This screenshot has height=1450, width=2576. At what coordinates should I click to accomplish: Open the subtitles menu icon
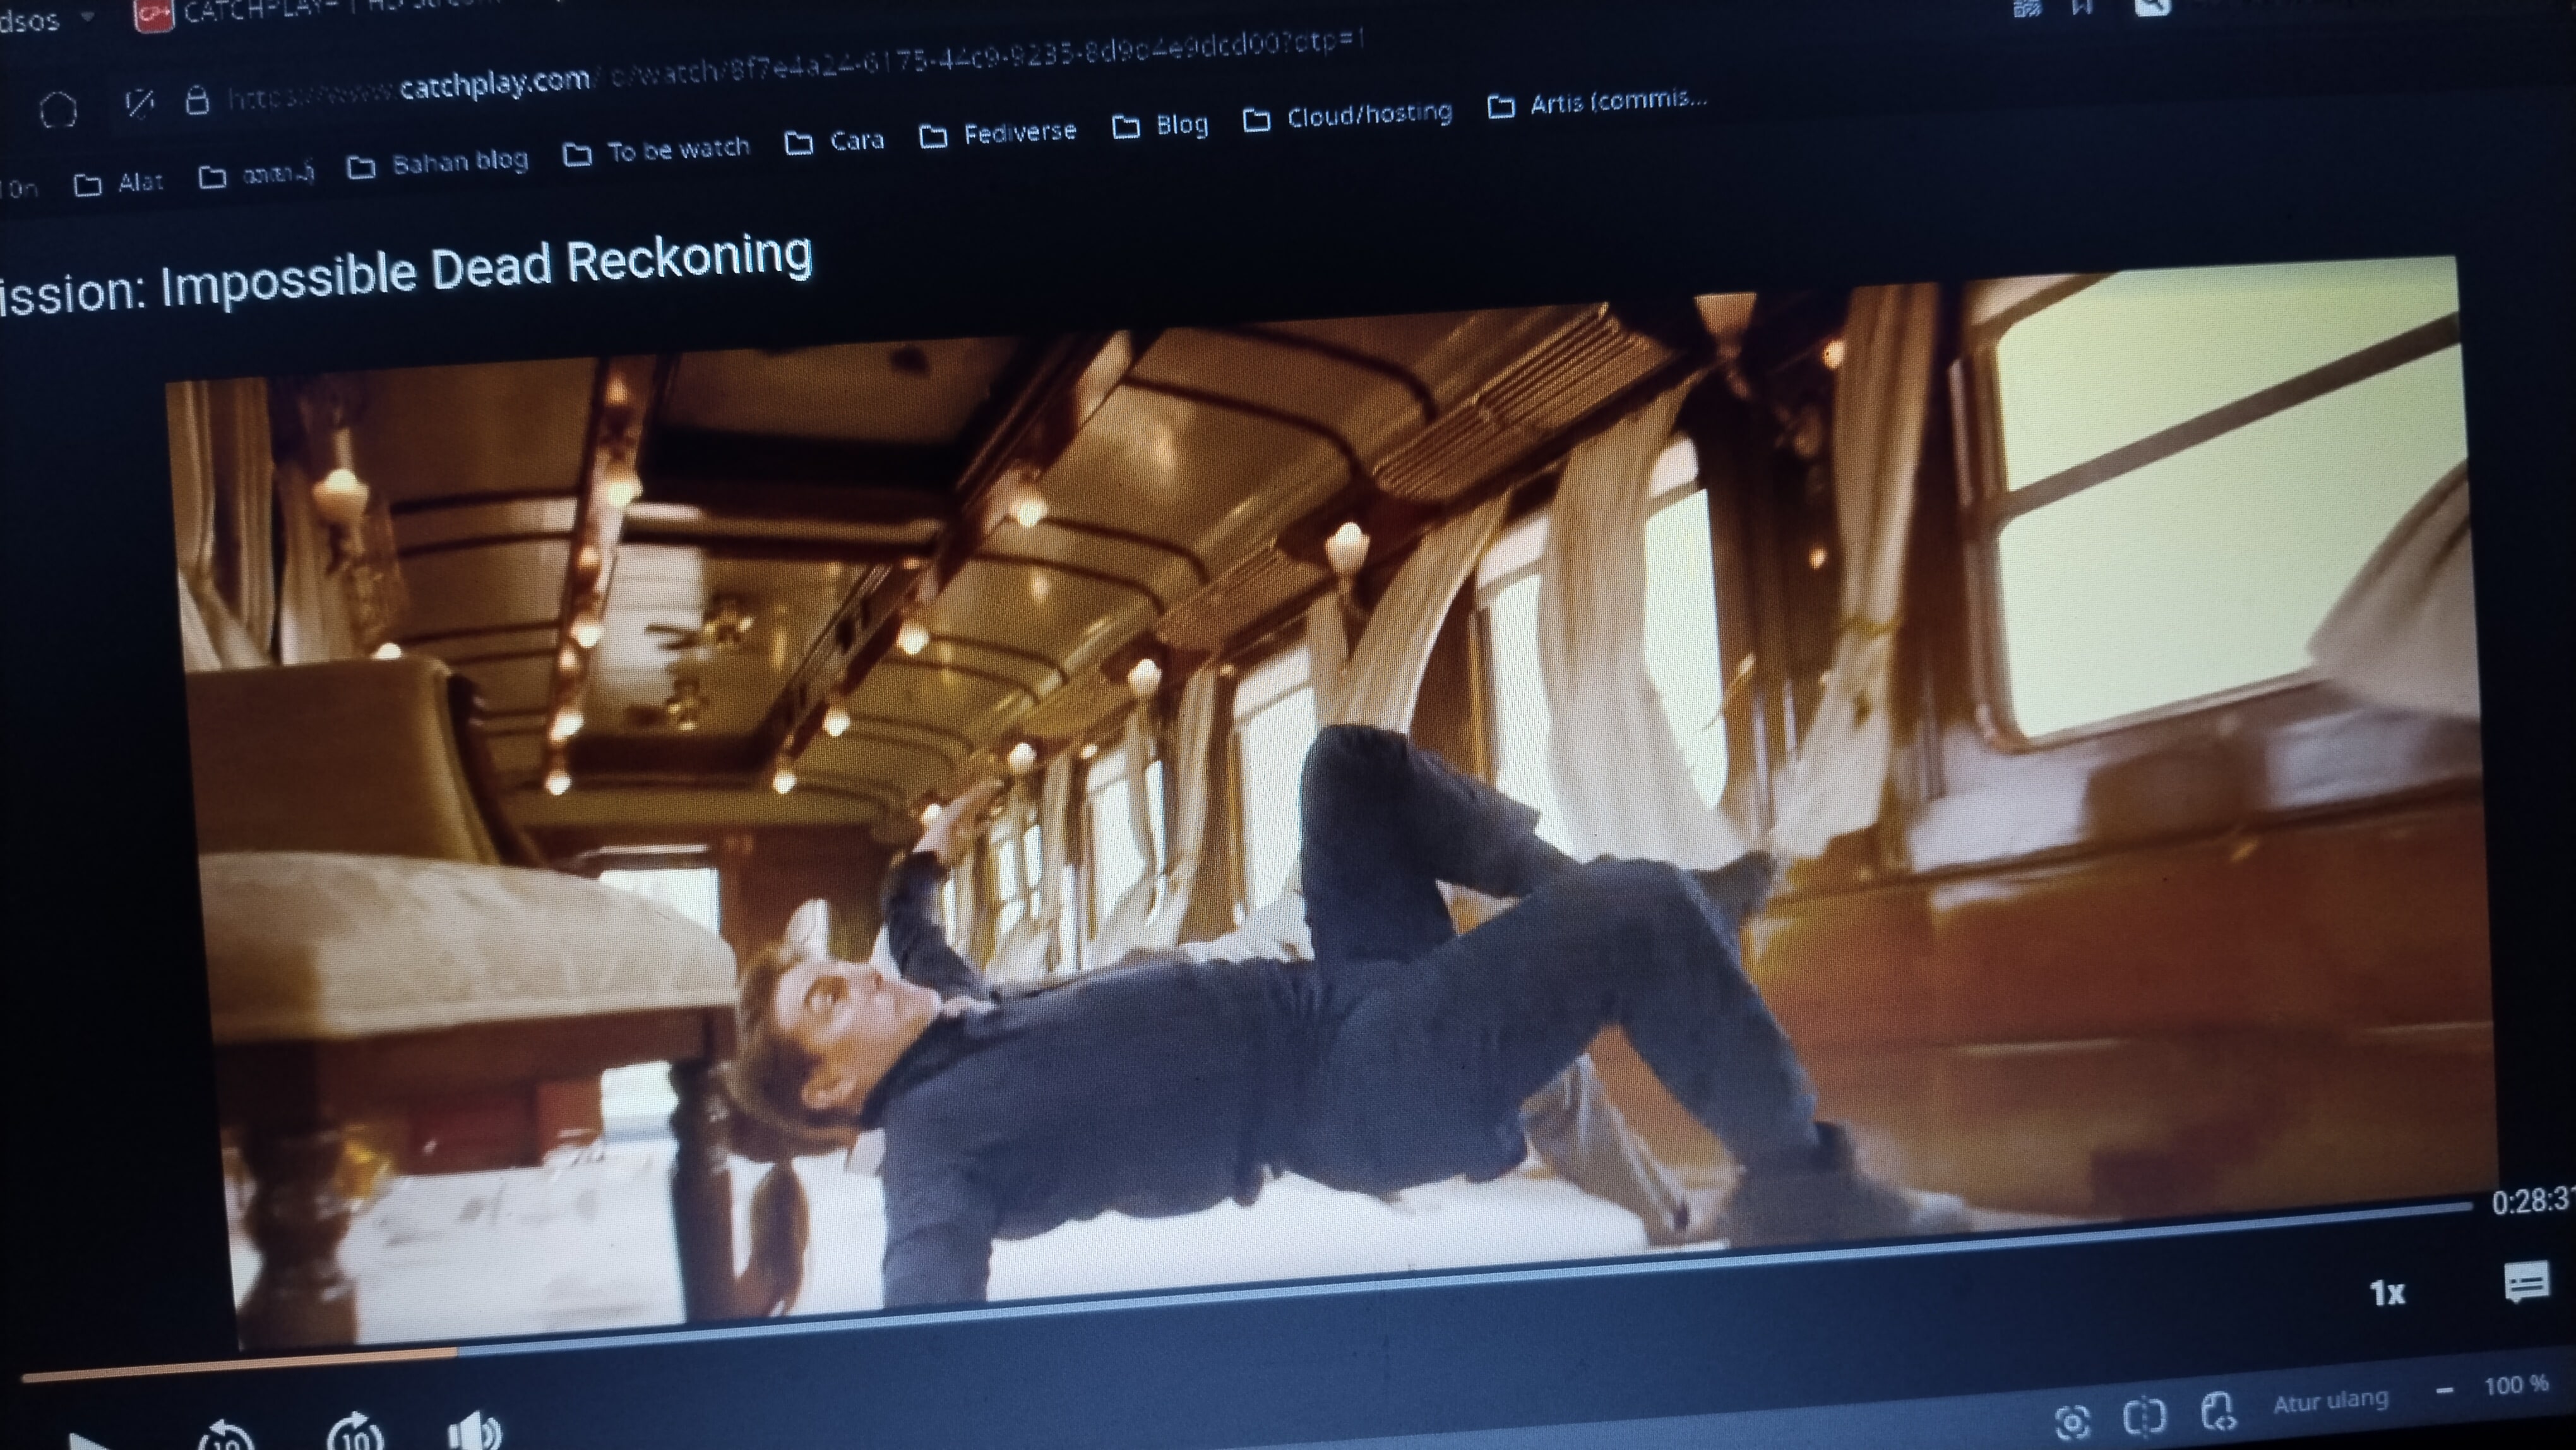coord(2526,1282)
